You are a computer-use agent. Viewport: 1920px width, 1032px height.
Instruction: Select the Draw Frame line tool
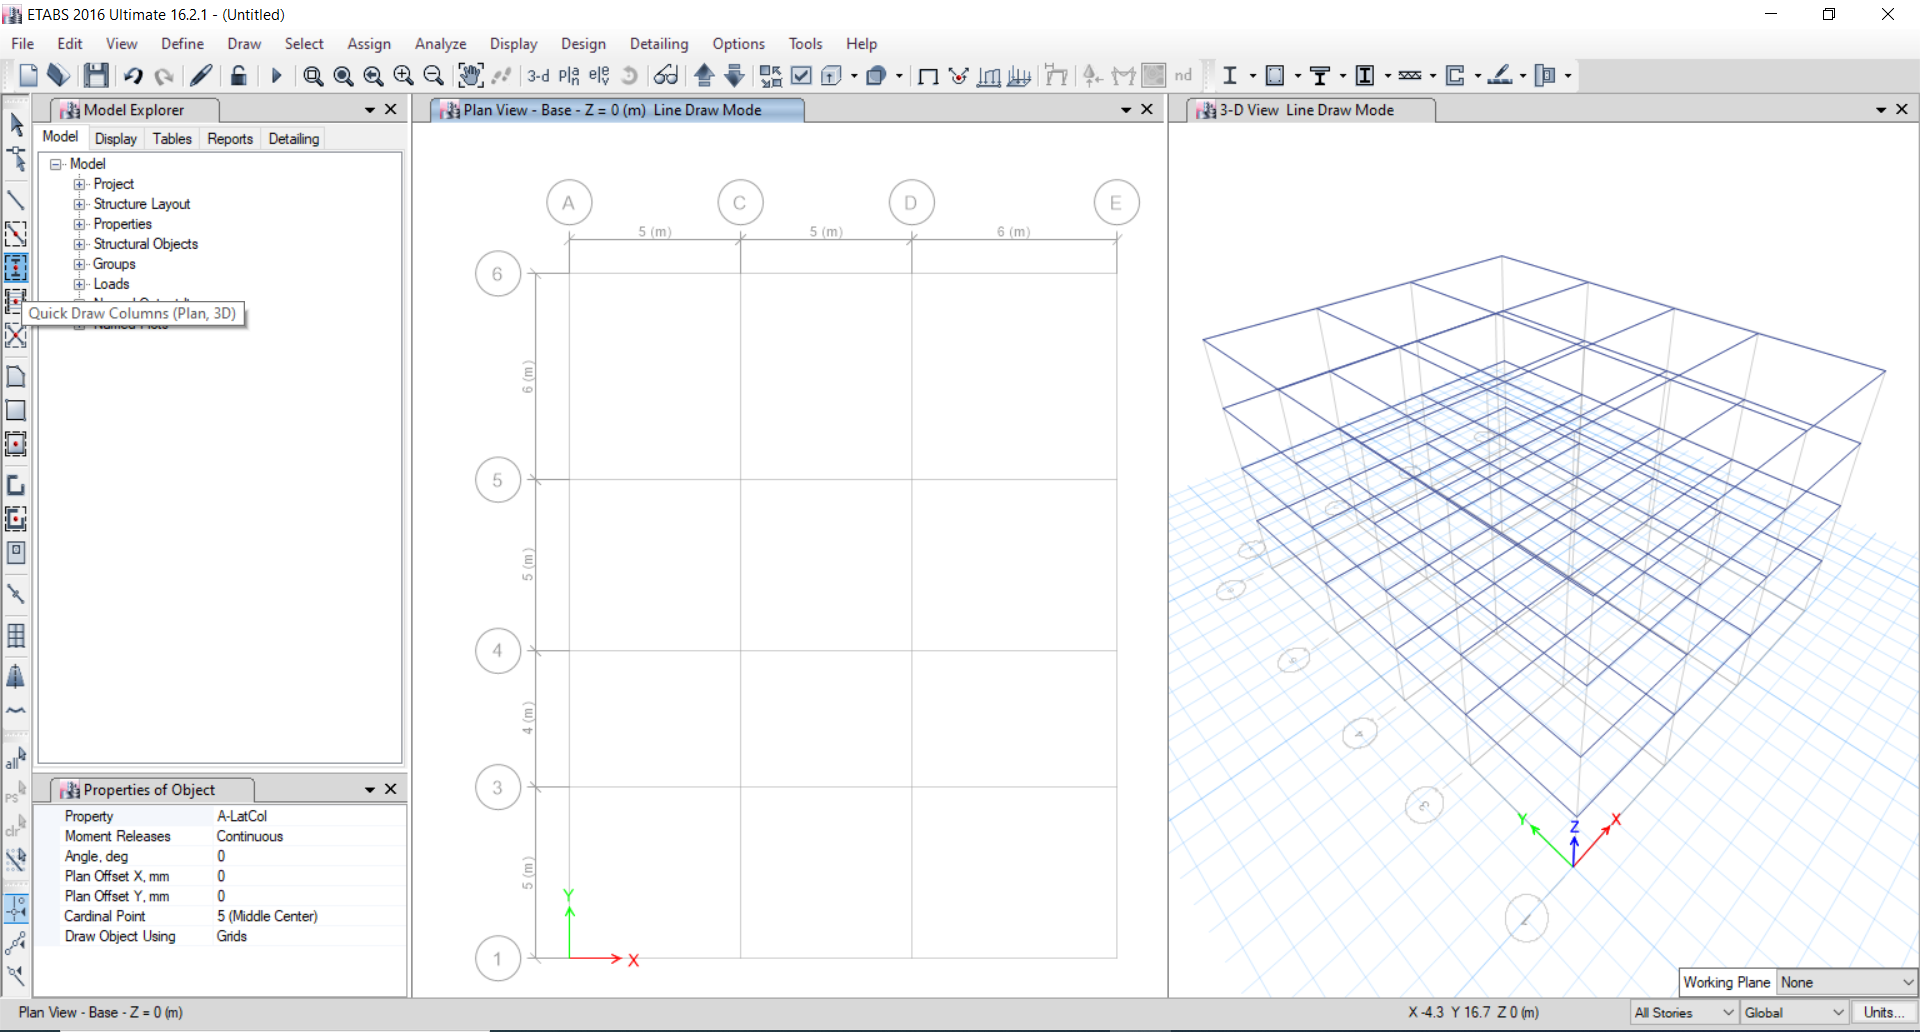(x=16, y=200)
